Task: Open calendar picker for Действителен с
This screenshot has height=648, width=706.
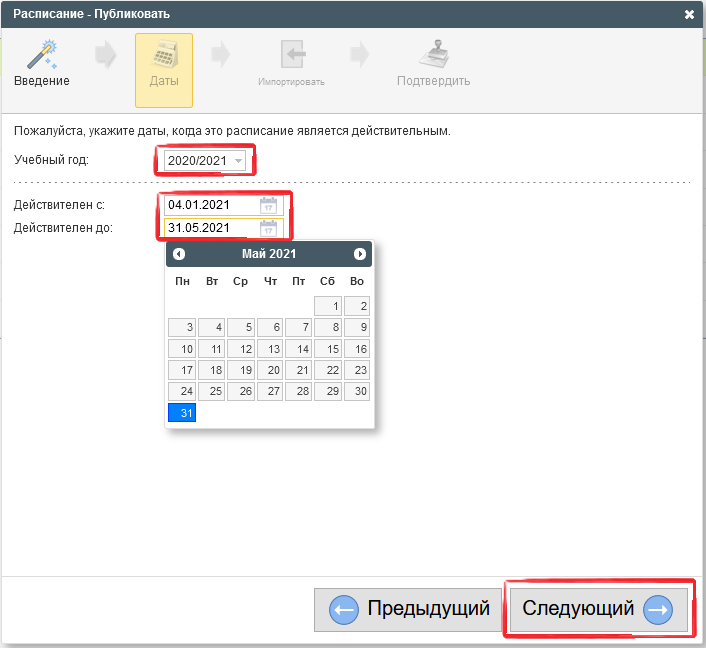Action: pyautogui.click(x=268, y=205)
